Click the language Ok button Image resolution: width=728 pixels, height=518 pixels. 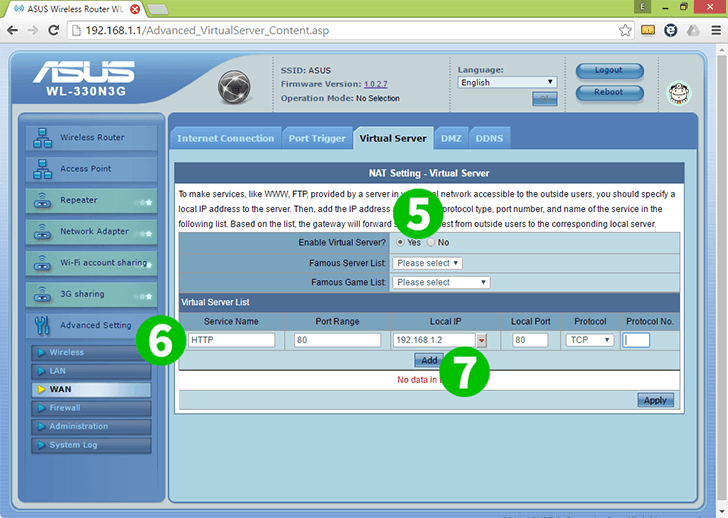click(x=545, y=99)
